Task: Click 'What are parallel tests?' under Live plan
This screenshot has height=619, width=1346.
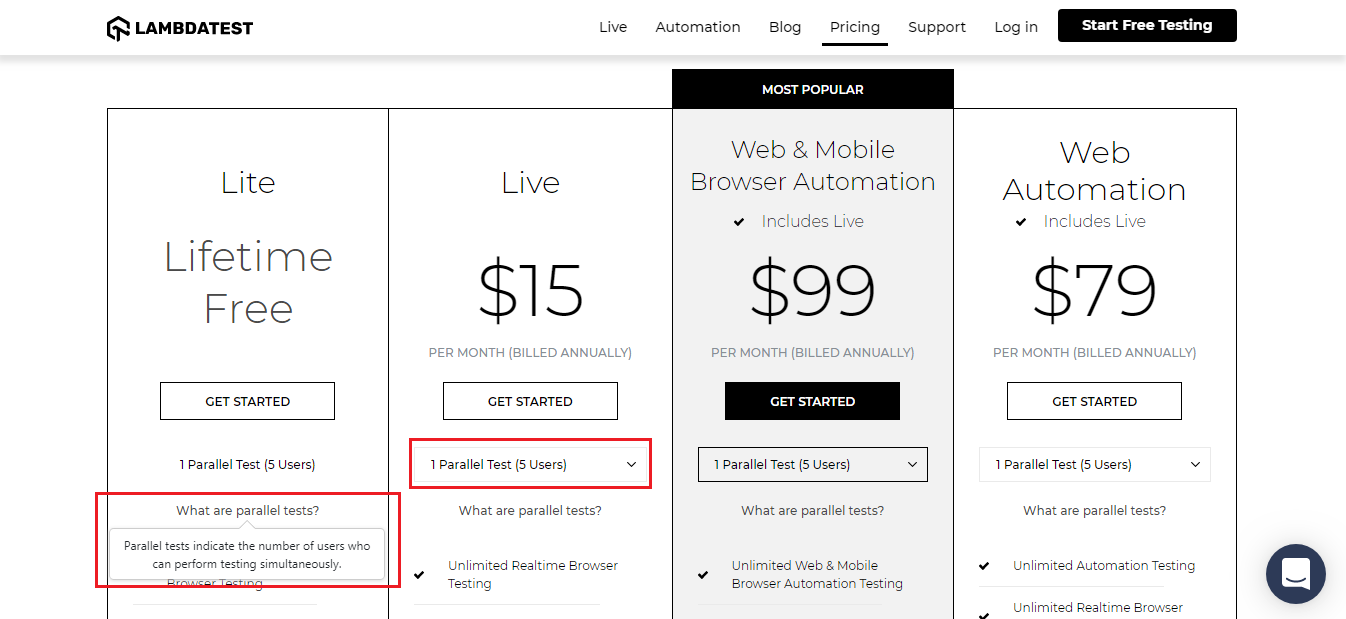Action: click(530, 511)
